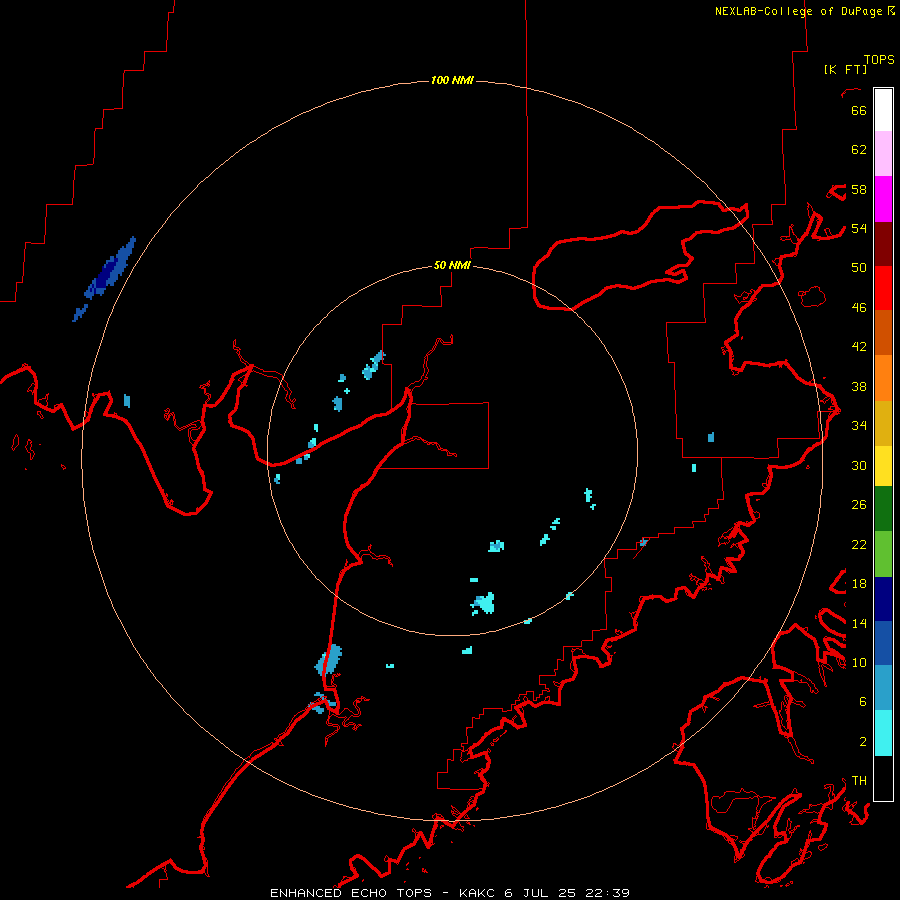Click the "KAKC" station identifier in caption
Screen dimensions: 900x900
[477, 893]
